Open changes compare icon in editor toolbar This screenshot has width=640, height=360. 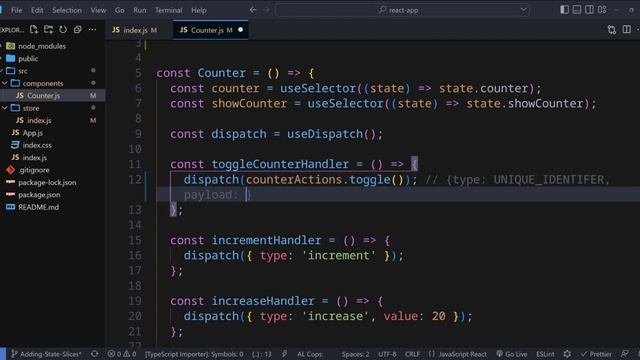[x=611, y=29]
